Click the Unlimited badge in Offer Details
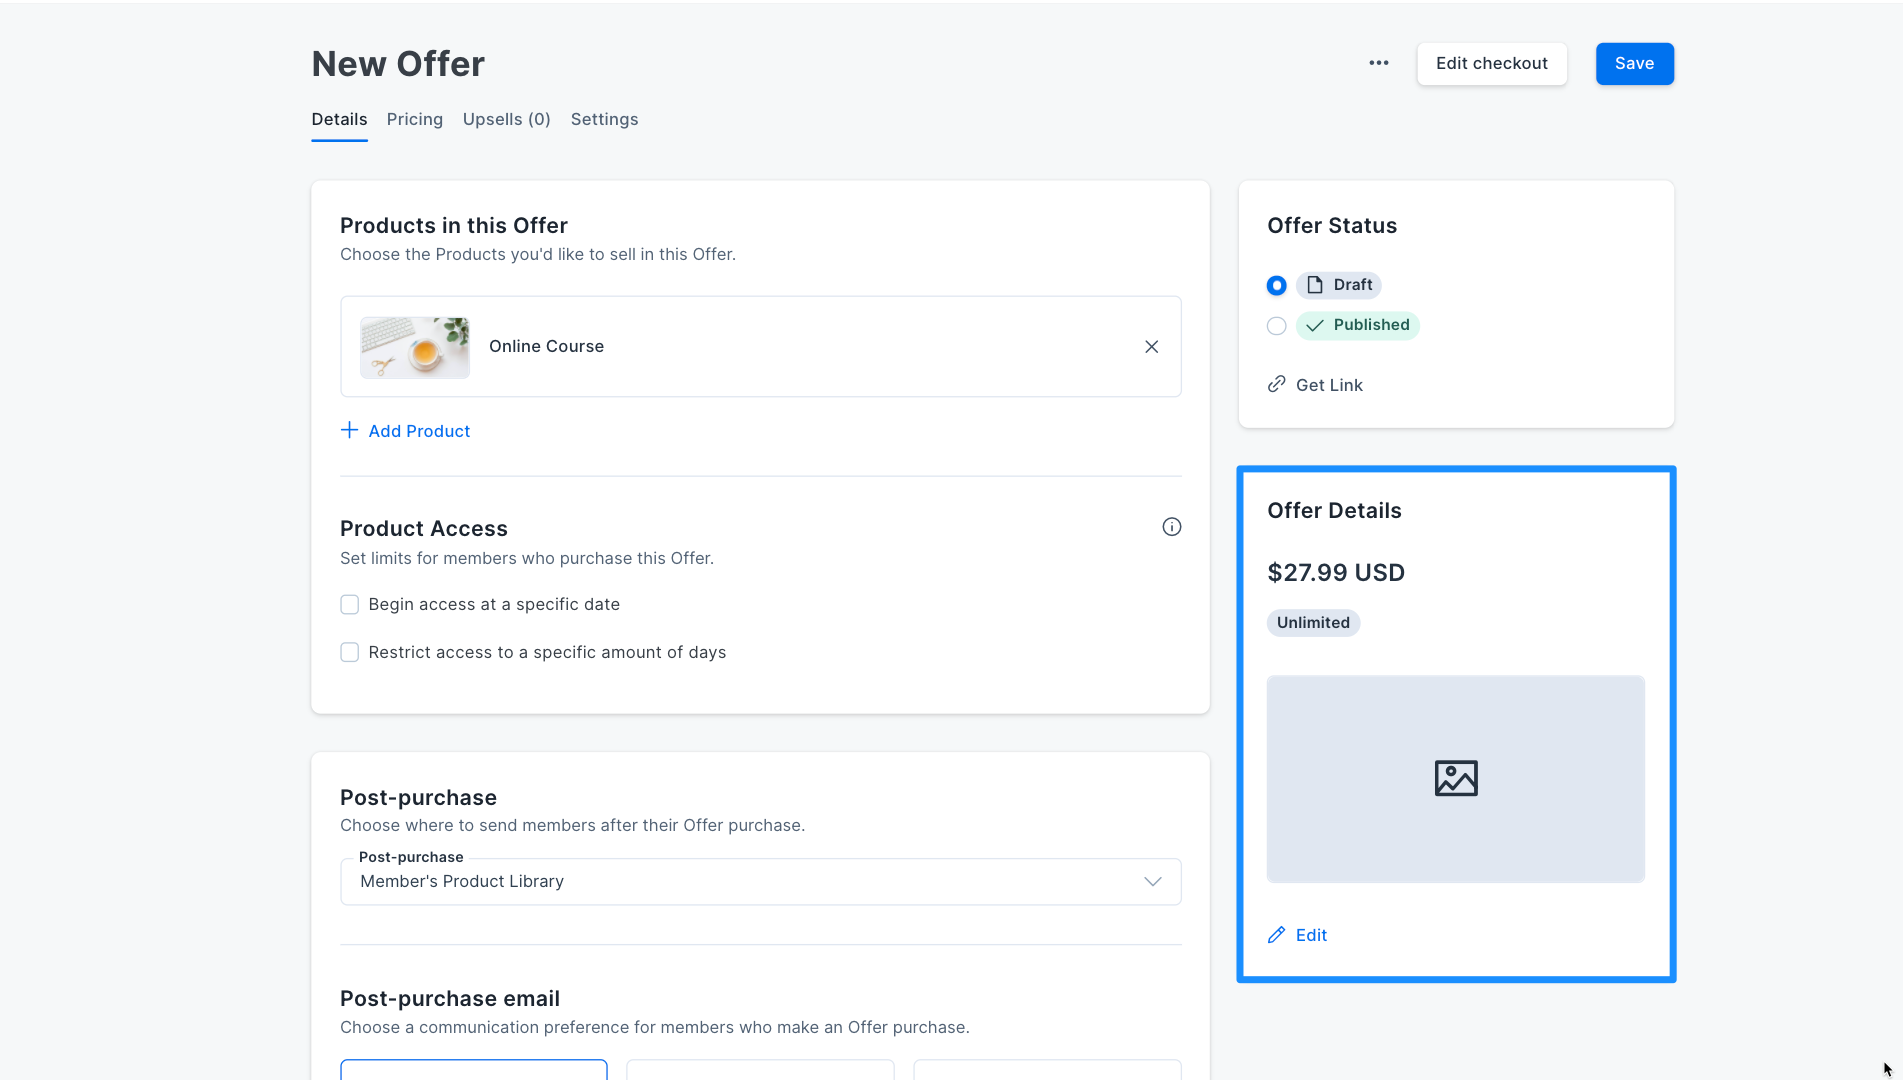This screenshot has width=1903, height=1080. 1313,623
